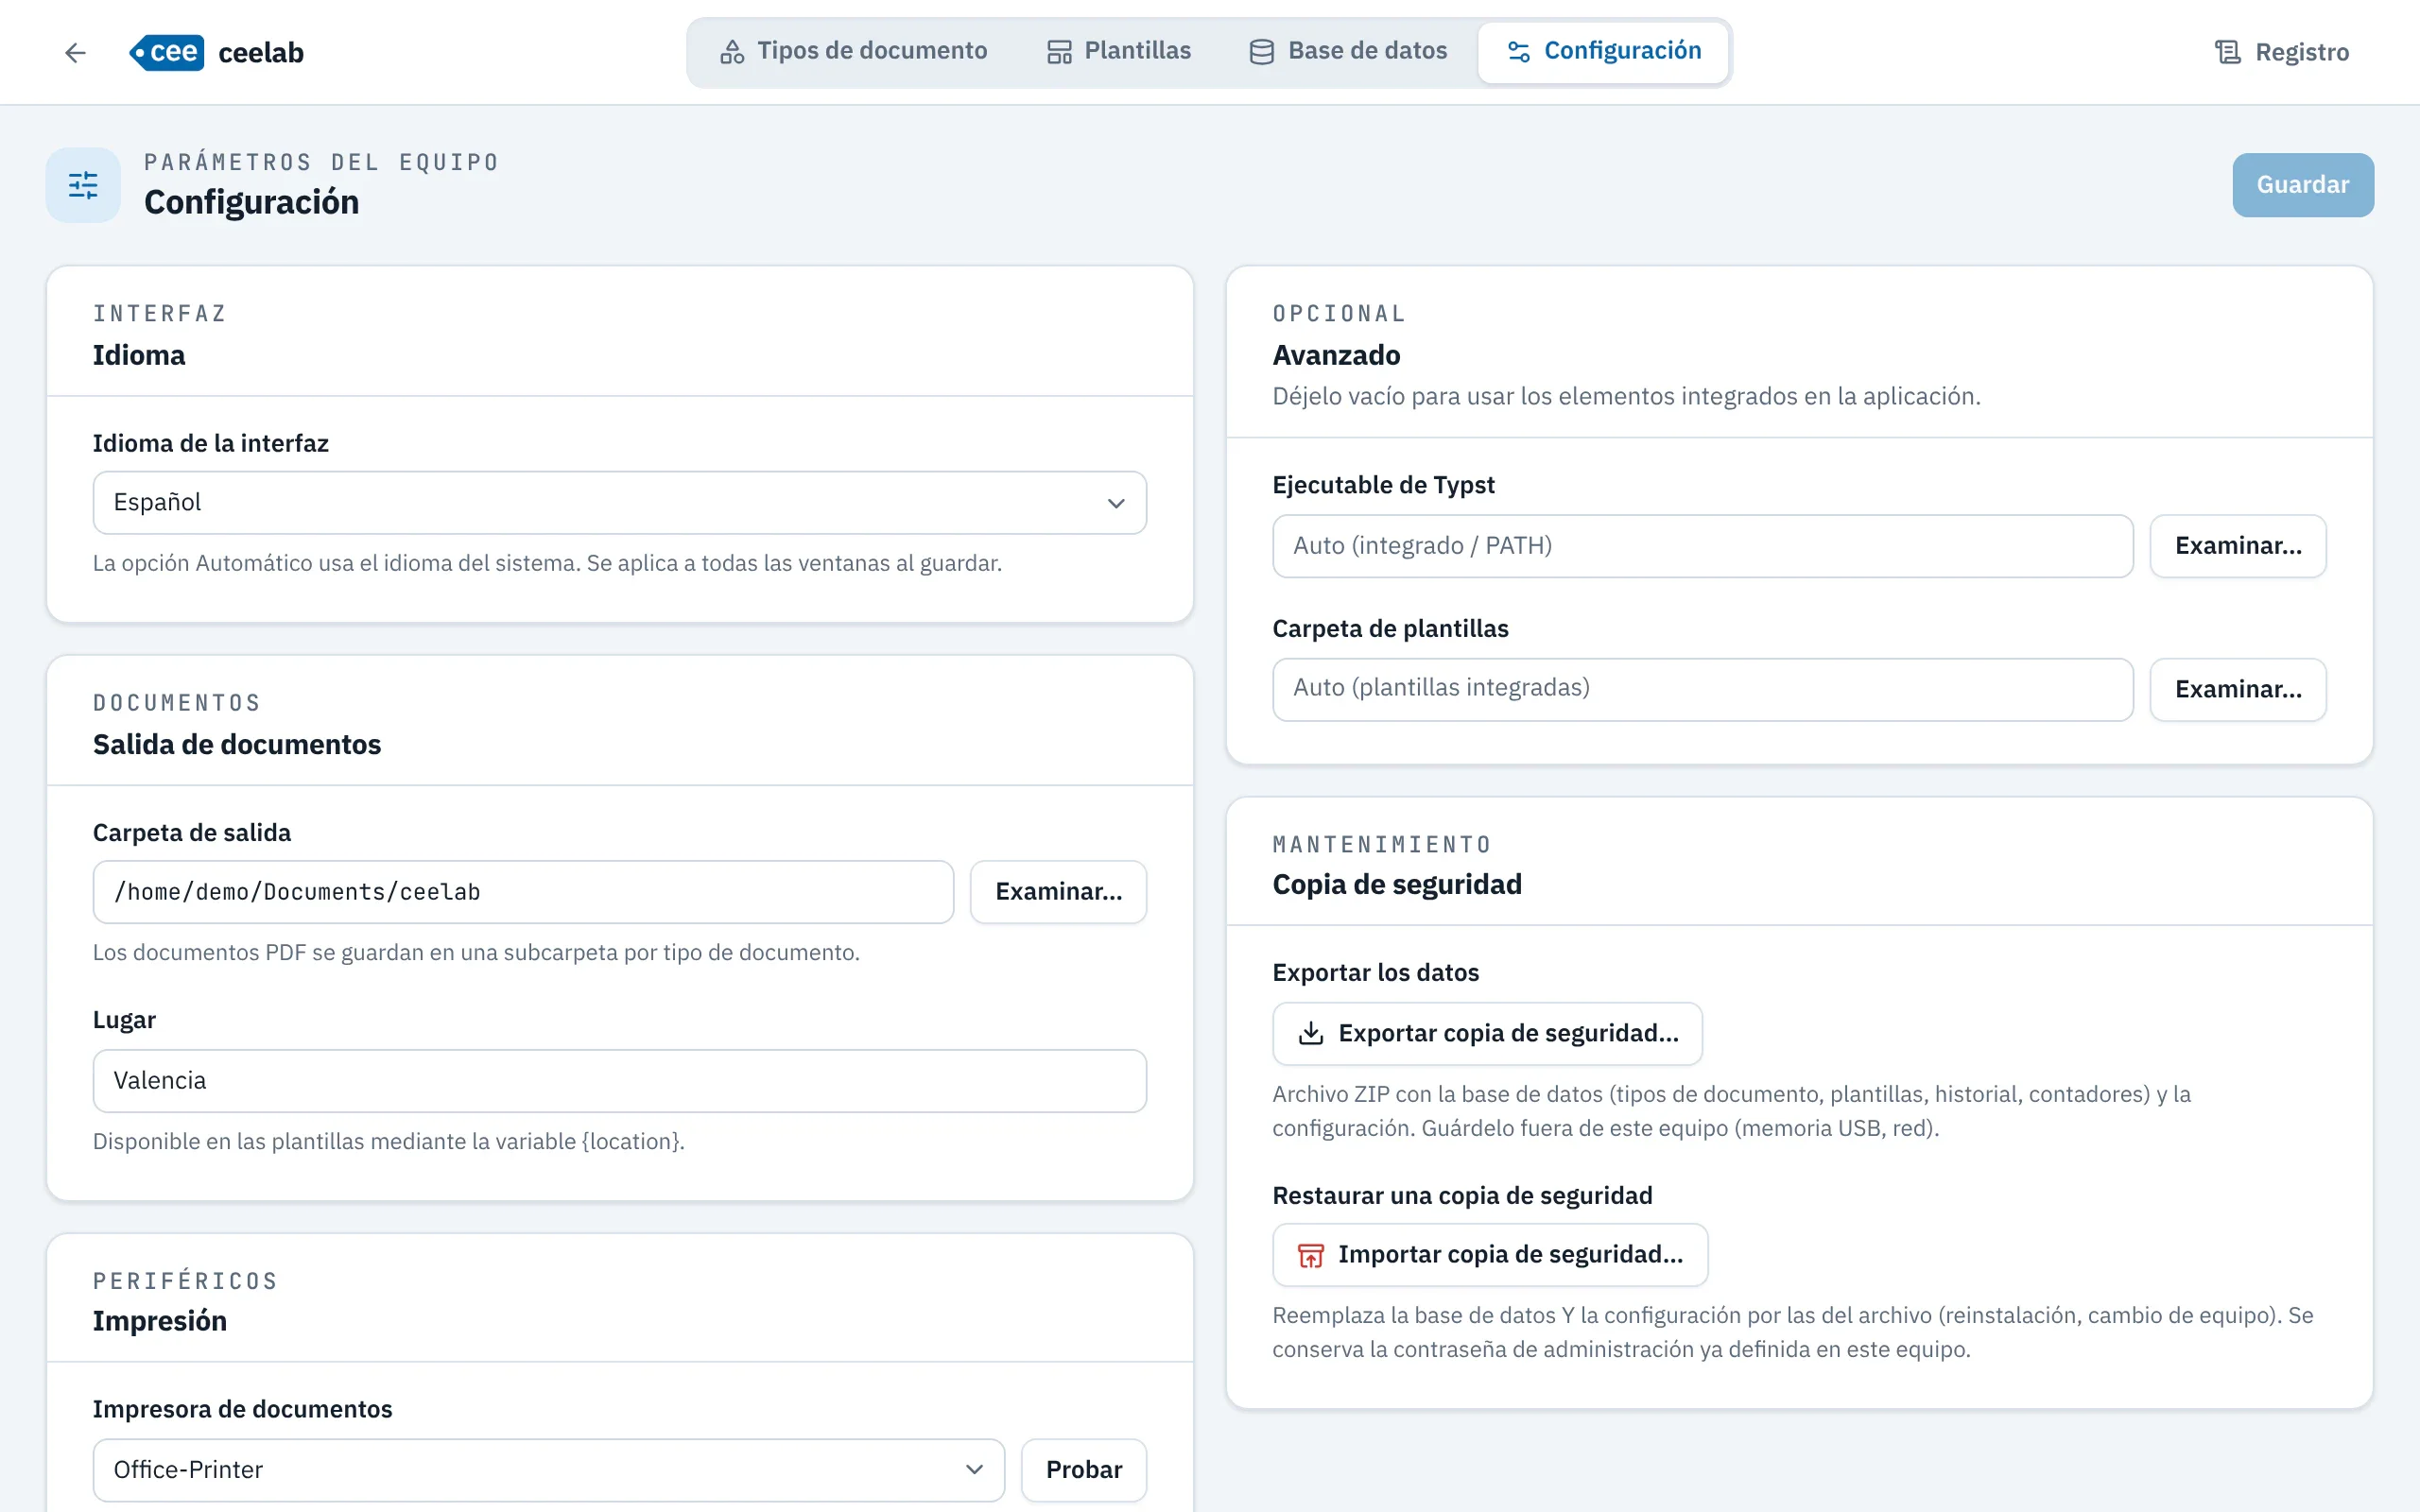
Task: Click the back arrow icon
Action: point(75,52)
